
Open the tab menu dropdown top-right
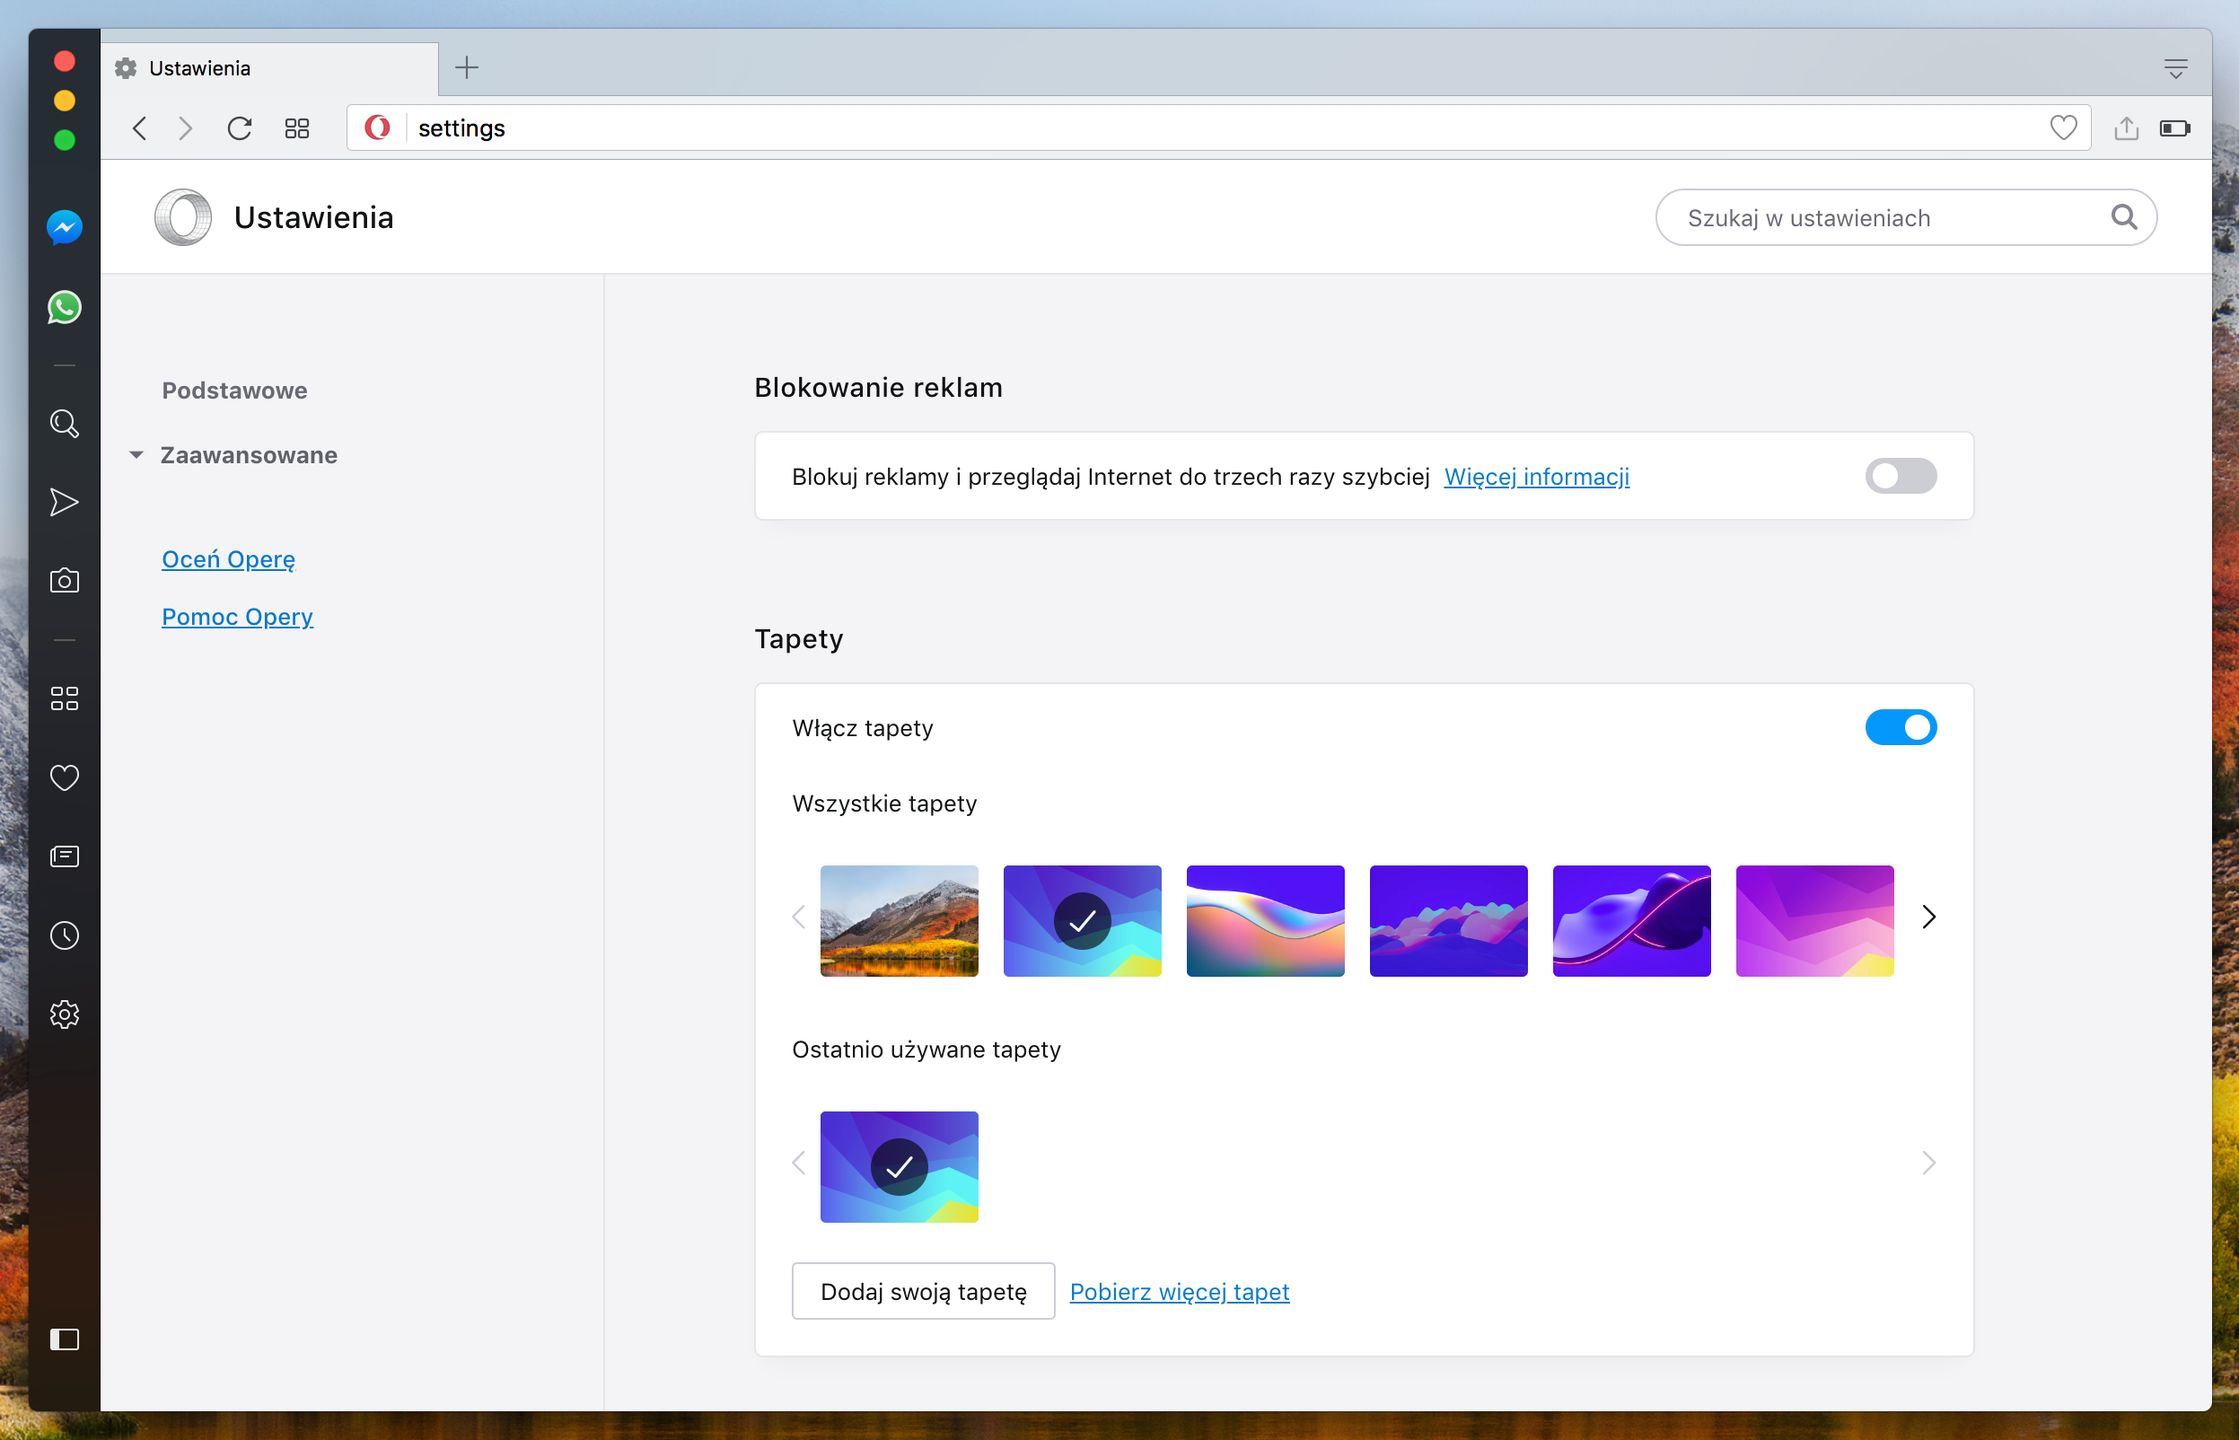tap(2175, 68)
